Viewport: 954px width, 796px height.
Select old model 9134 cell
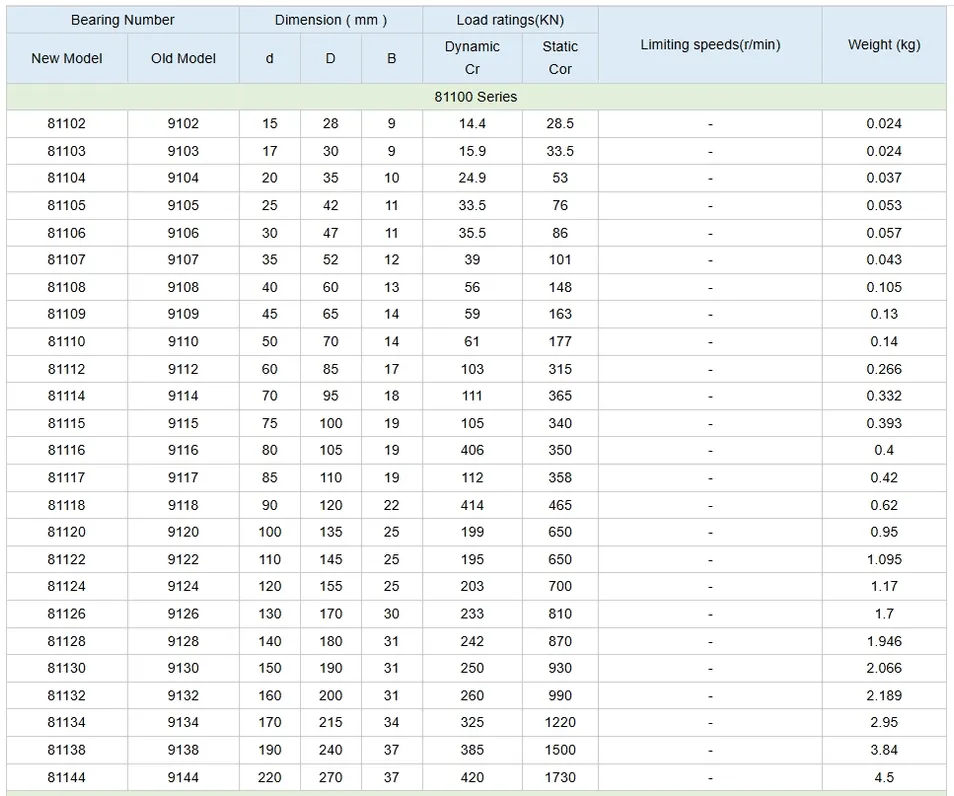tap(183, 722)
